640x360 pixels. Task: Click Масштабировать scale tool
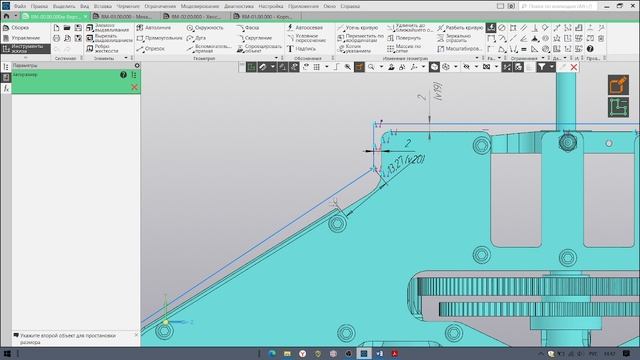pos(459,49)
